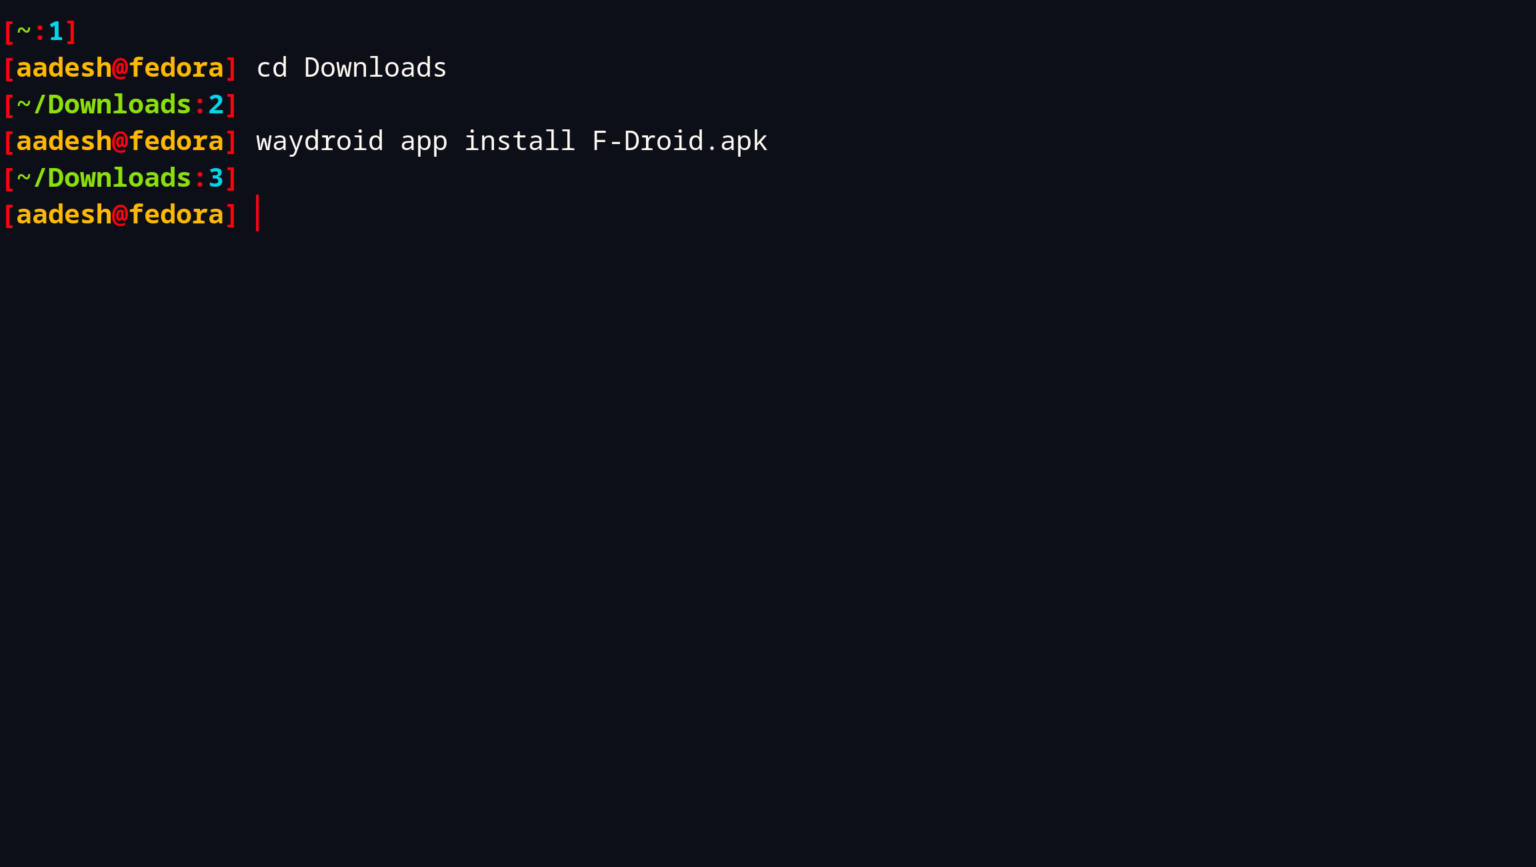The height and width of the screenshot is (867, 1536).
Task: Select the tilde character in the first prompt
Action: [x=25, y=31]
